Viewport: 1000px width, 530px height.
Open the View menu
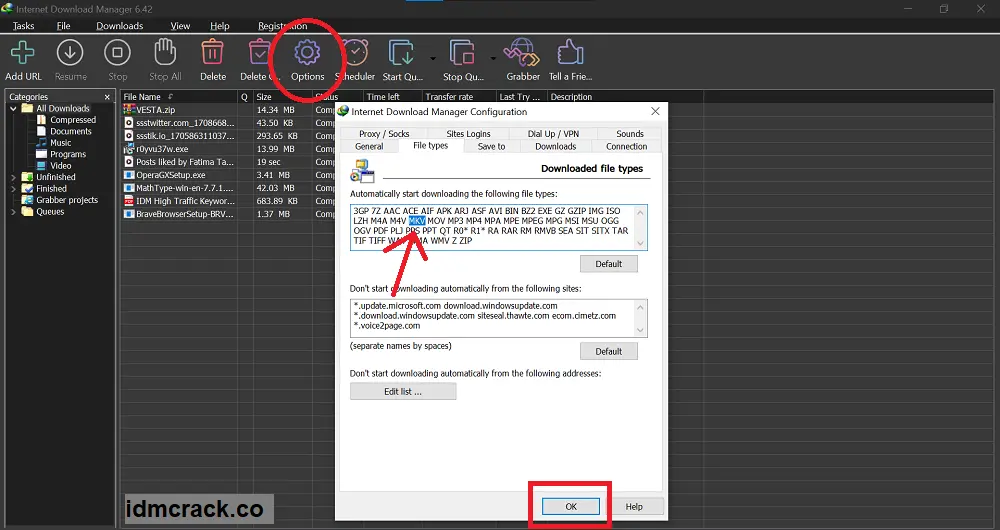pos(180,26)
